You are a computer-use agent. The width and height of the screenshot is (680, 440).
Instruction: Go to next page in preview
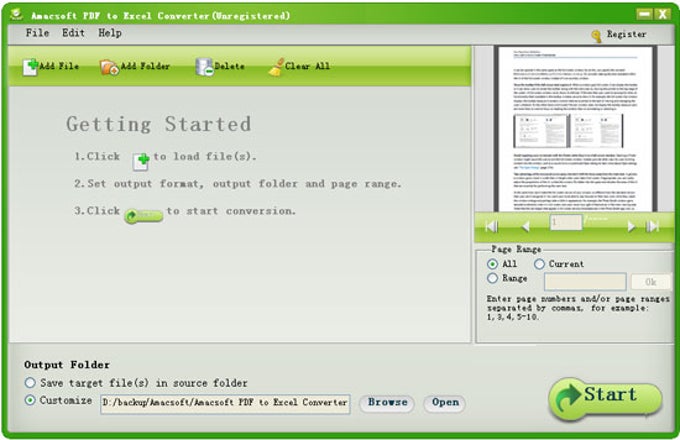tap(631, 226)
